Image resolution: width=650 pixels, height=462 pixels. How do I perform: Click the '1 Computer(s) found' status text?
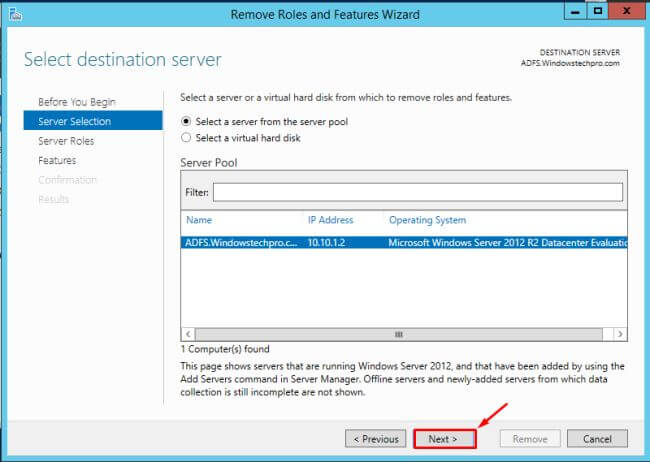pyautogui.click(x=225, y=349)
